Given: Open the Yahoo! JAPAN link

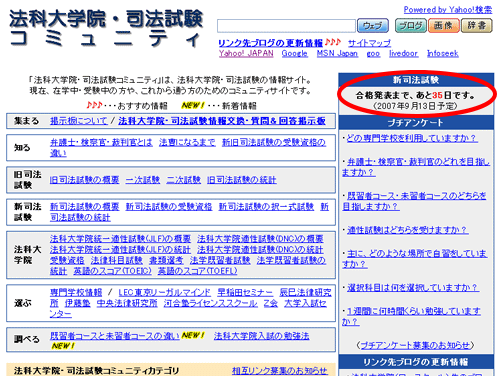Looking at the screenshot, I should [246, 53].
